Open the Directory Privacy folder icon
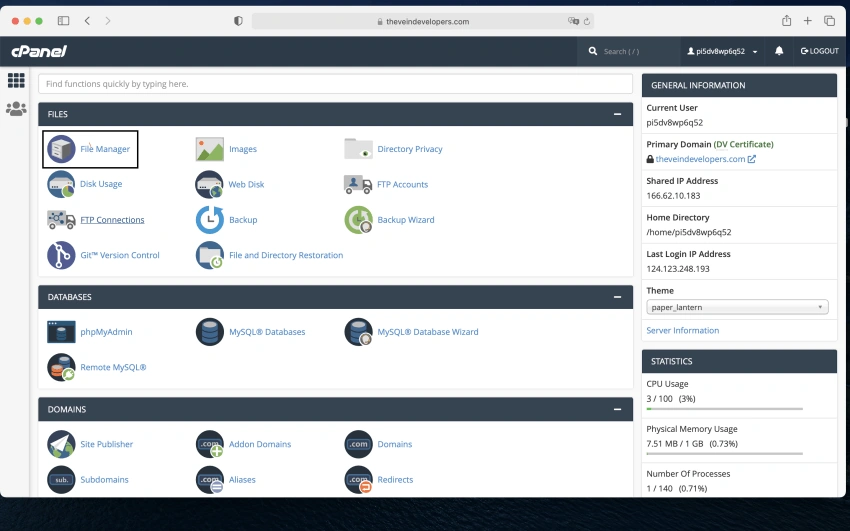The image size is (850, 531). 358,149
